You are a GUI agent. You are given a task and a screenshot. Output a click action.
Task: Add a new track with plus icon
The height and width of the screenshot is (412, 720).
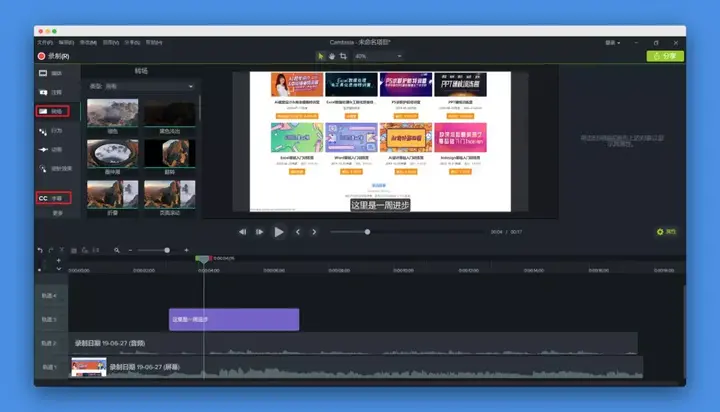coord(58,260)
